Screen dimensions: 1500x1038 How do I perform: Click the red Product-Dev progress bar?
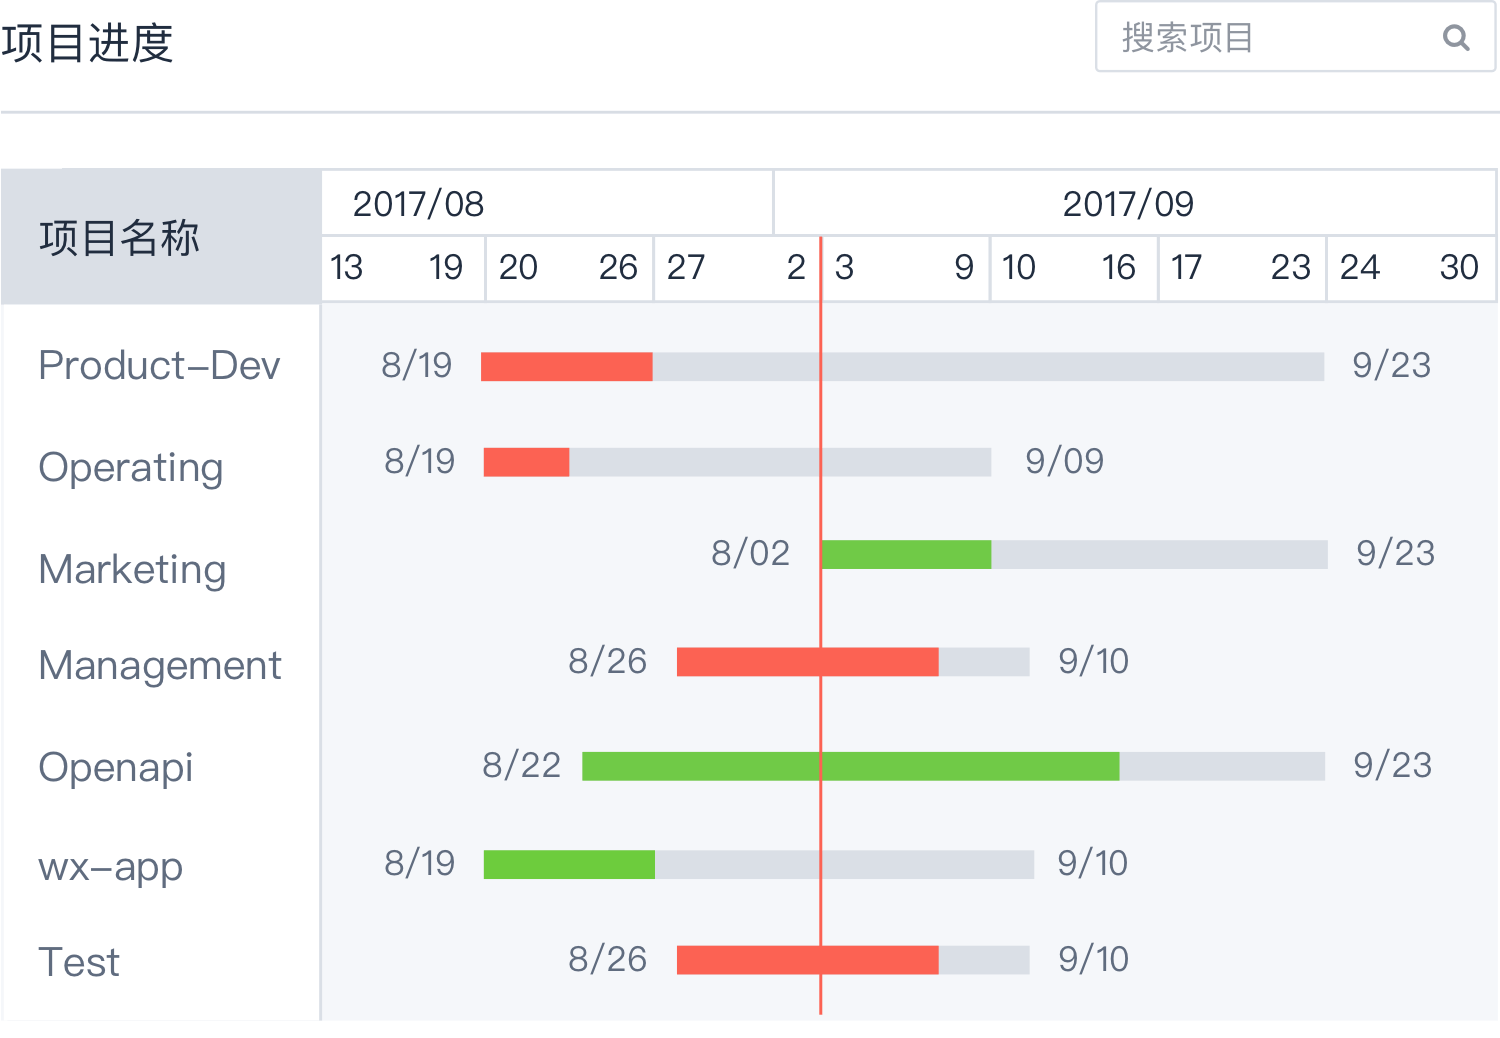tap(566, 367)
